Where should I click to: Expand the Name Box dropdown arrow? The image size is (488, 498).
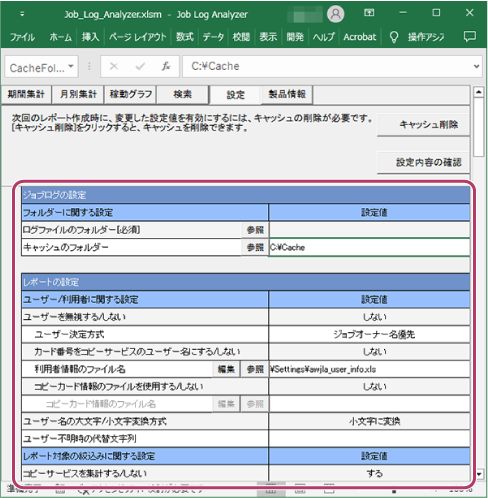click(71, 66)
